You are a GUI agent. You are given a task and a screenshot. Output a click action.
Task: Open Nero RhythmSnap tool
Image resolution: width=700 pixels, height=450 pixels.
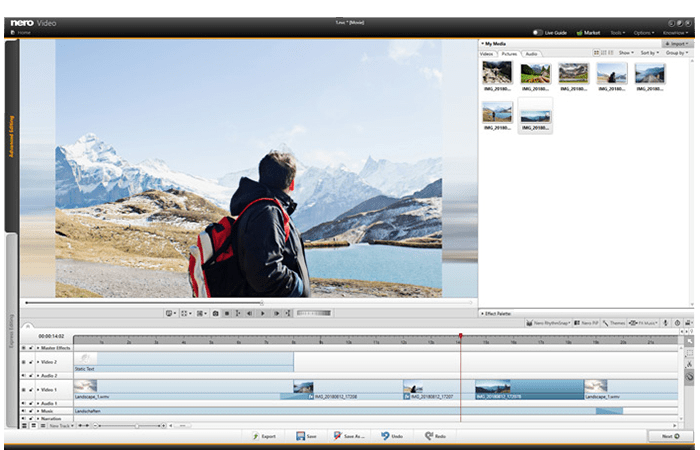(548, 323)
